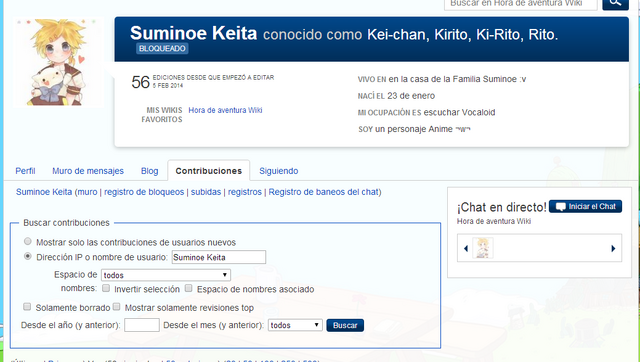
Task: Click the 'escuchar Vocaloid' occupation text
Action: click(x=459, y=112)
